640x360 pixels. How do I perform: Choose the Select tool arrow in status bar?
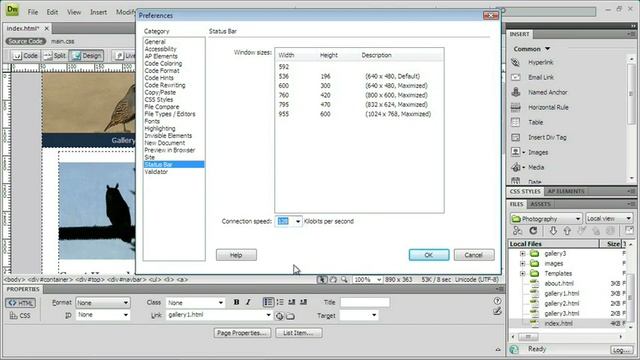coord(322,280)
